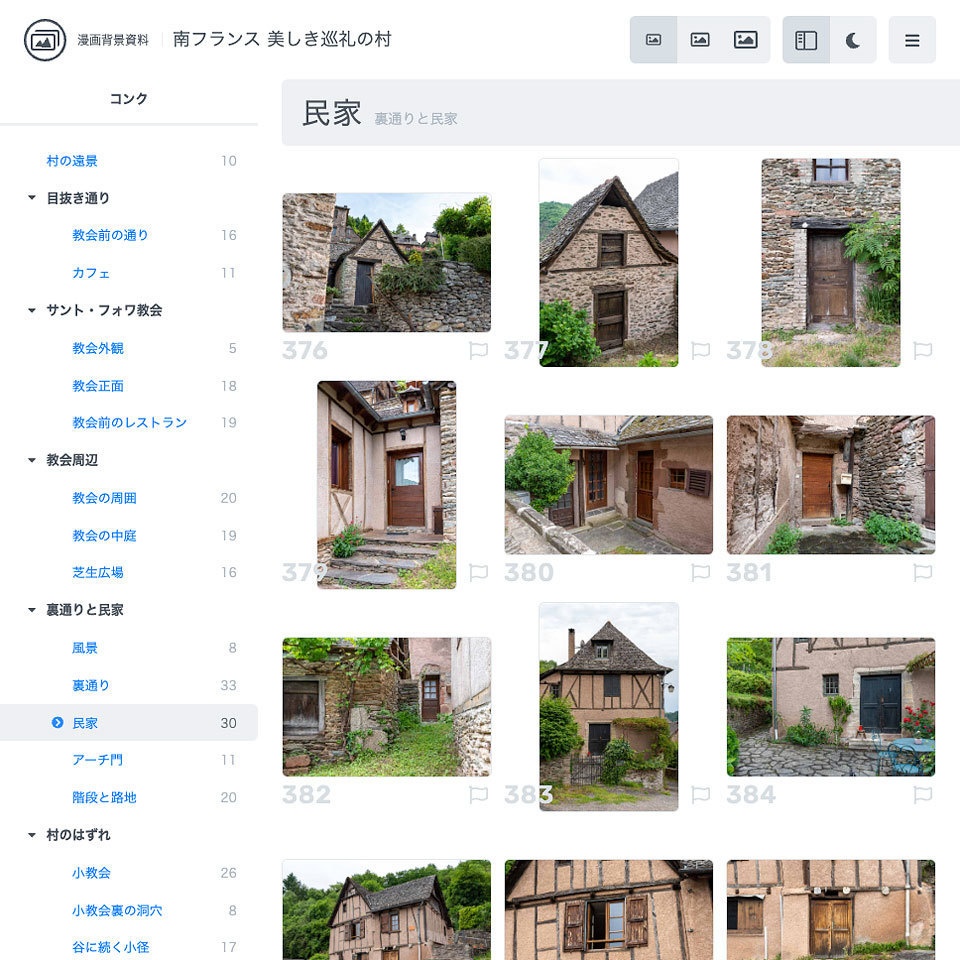The image size is (960, 960).
Task: Switch to the largest thumbnail size view
Action: [746, 39]
